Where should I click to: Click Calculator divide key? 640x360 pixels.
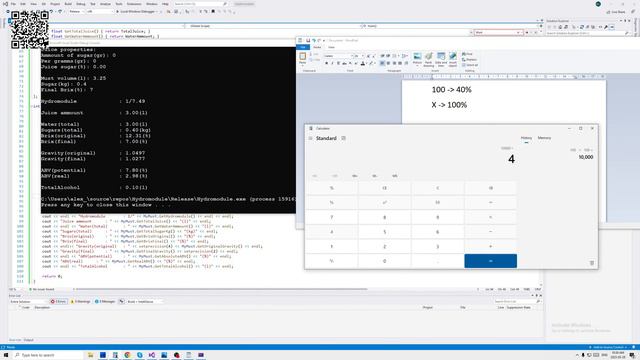click(x=491, y=202)
